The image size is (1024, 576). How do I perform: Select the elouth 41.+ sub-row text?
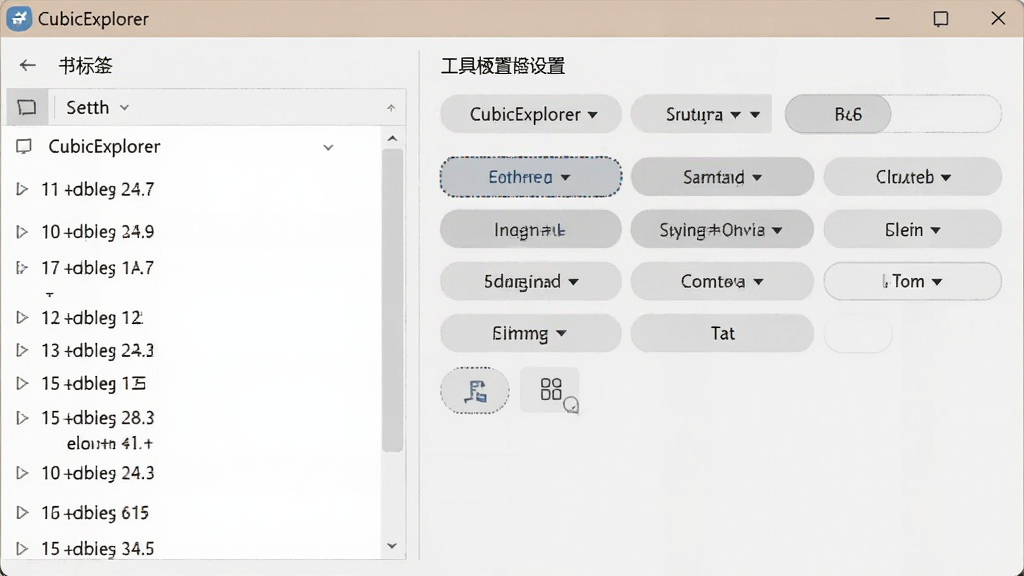pos(110,443)
